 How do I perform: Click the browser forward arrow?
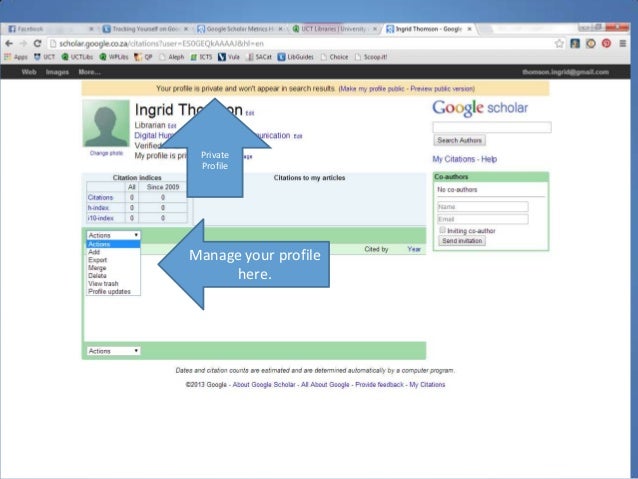(x=23, y=44)
